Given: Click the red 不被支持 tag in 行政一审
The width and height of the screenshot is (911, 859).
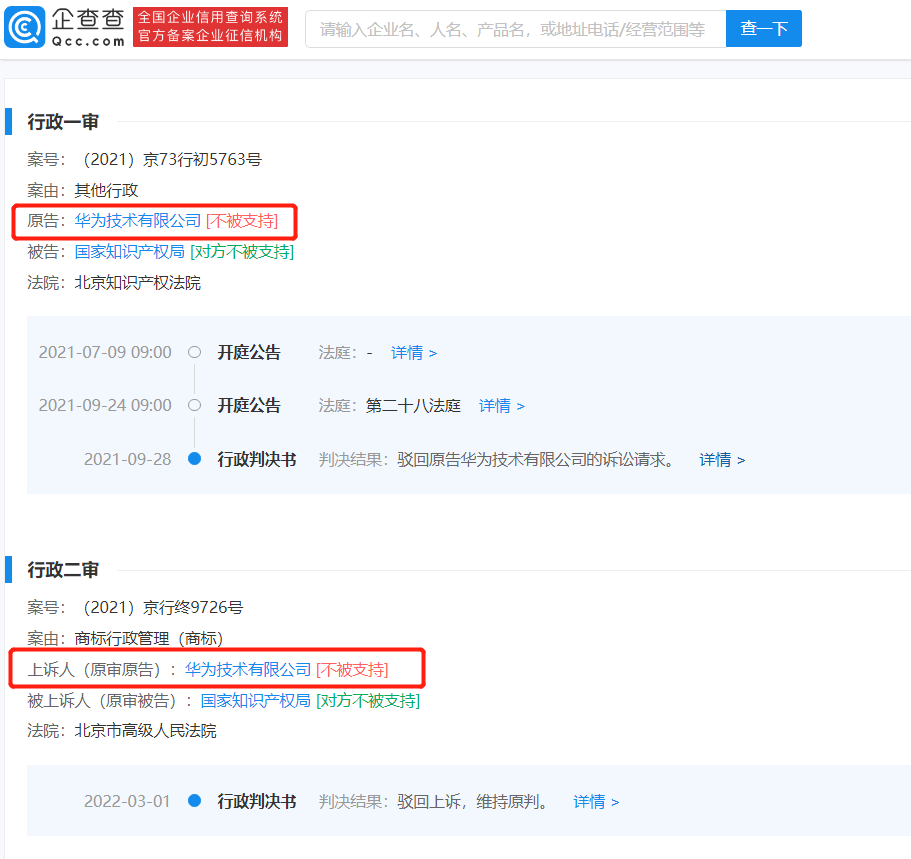Looking at the screenshot, I should tap(242, 221).
